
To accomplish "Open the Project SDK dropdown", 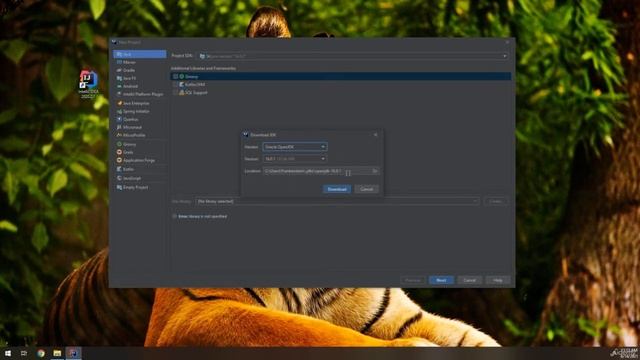I will [x=353, y=56].
